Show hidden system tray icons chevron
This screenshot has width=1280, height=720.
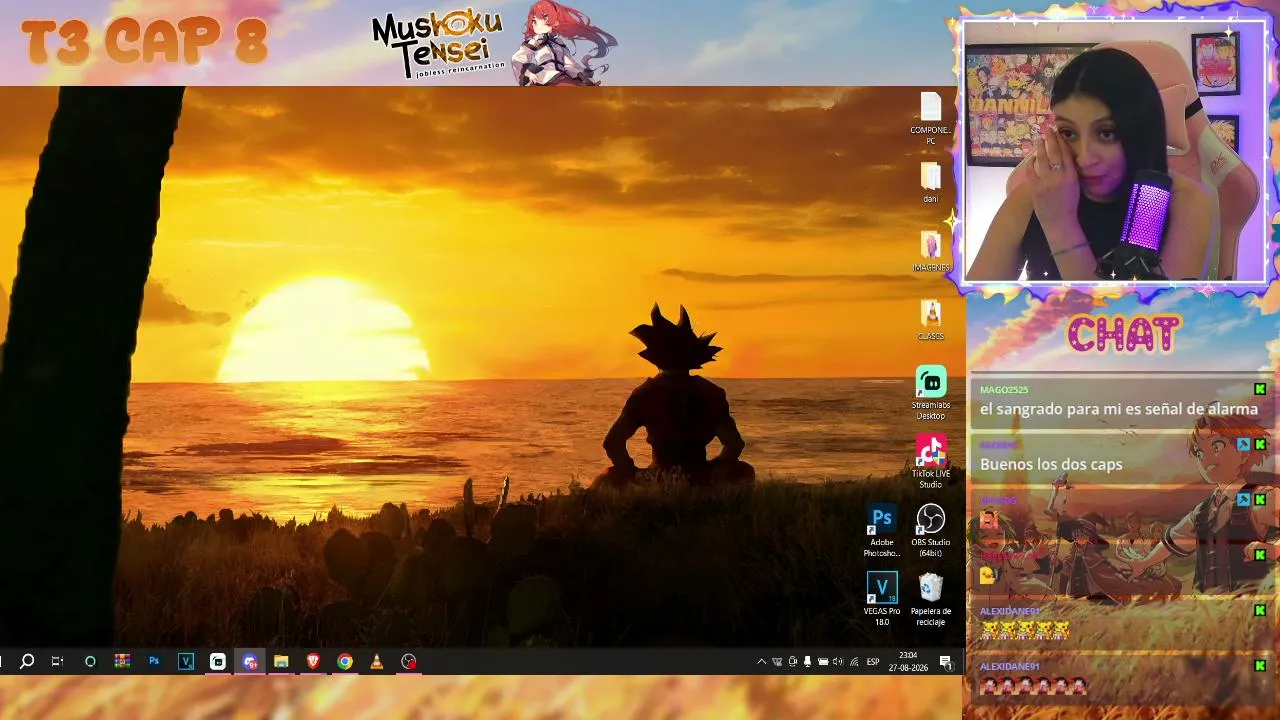click(761, 661)
